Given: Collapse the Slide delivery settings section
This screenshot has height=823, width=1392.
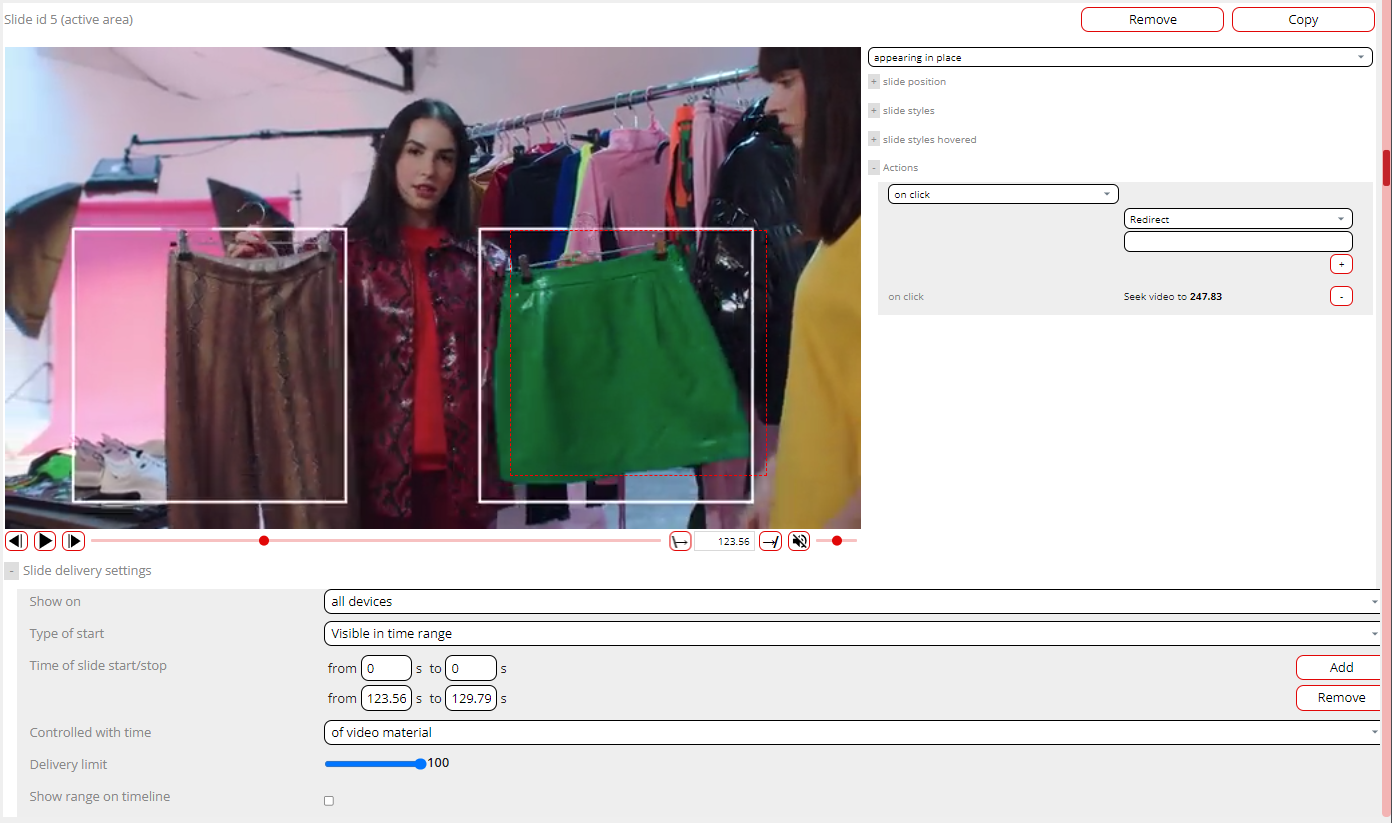Looking at the screenshot, I should (x=12, y=571).
